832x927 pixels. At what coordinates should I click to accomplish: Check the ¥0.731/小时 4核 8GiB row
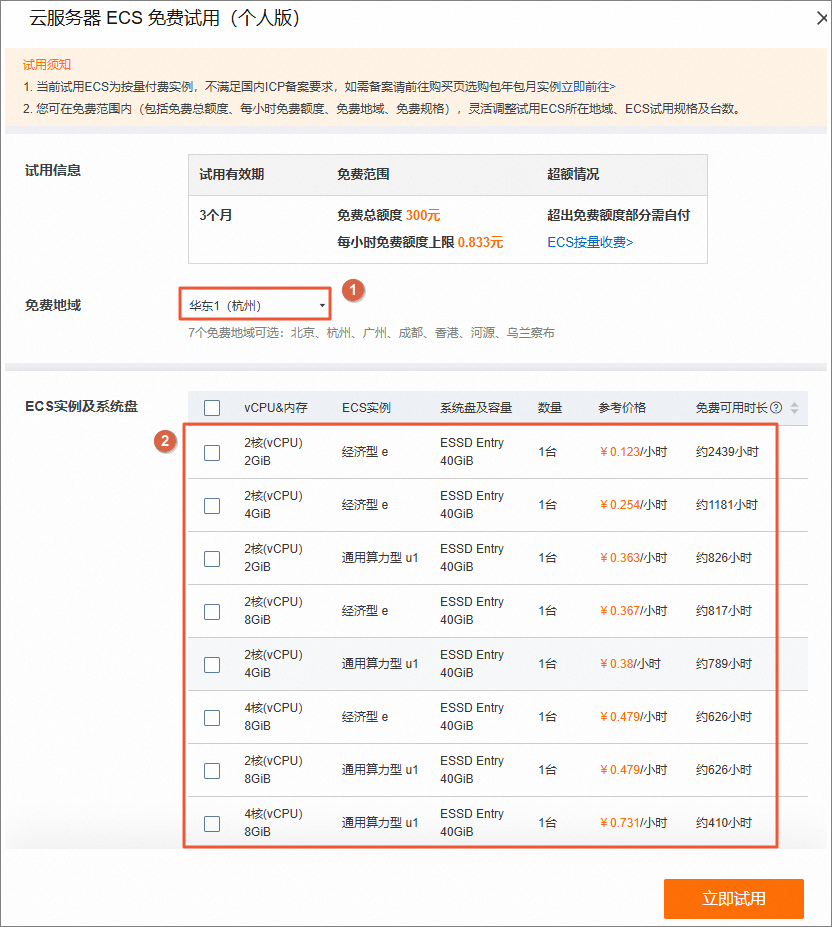[x=212, y=824]
